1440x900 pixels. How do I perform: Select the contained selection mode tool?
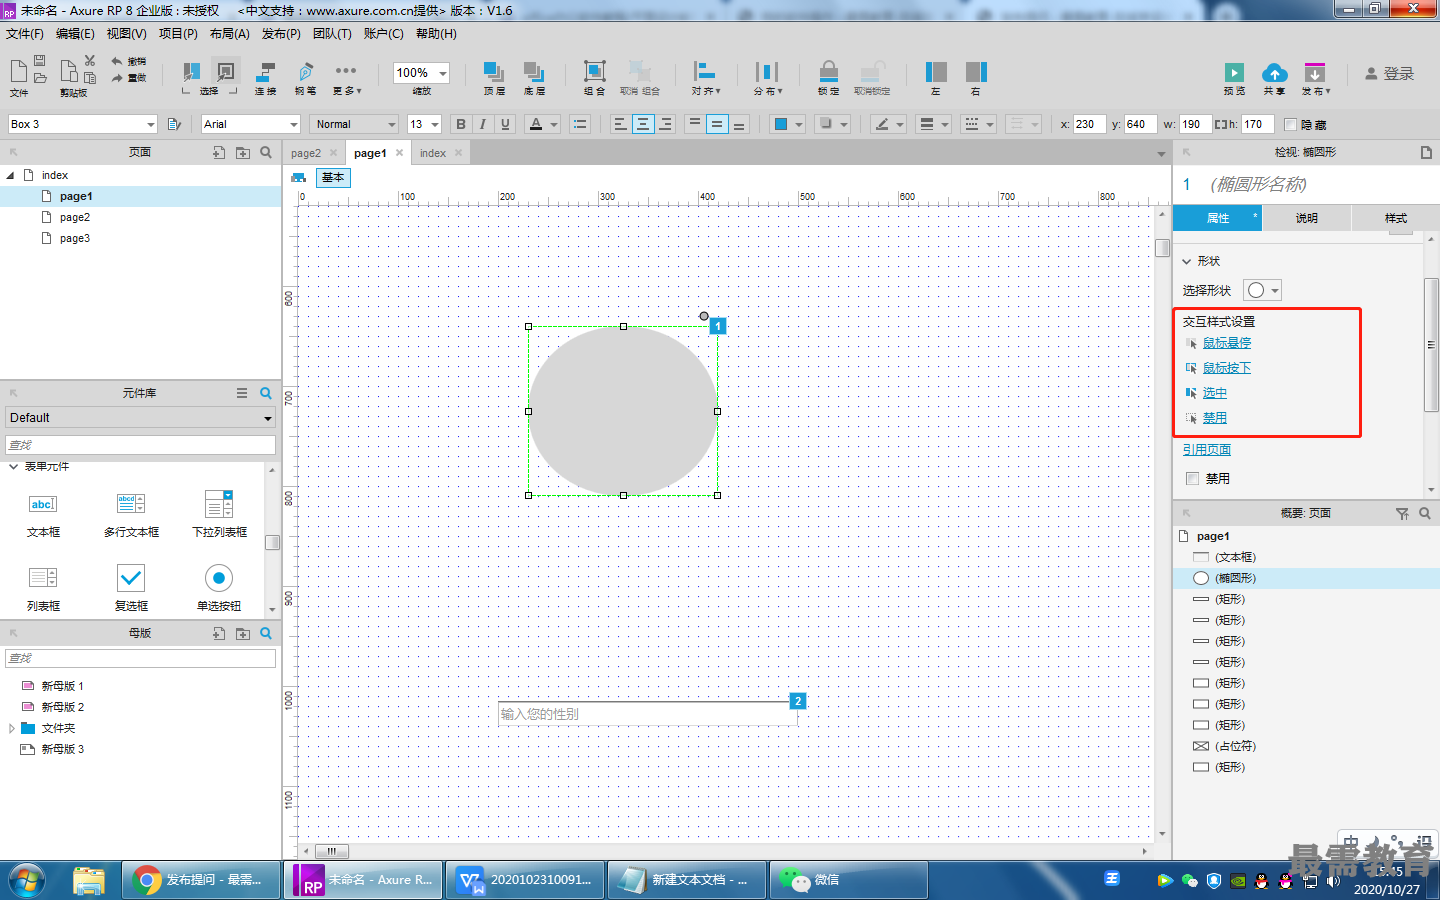coord(226,71)
